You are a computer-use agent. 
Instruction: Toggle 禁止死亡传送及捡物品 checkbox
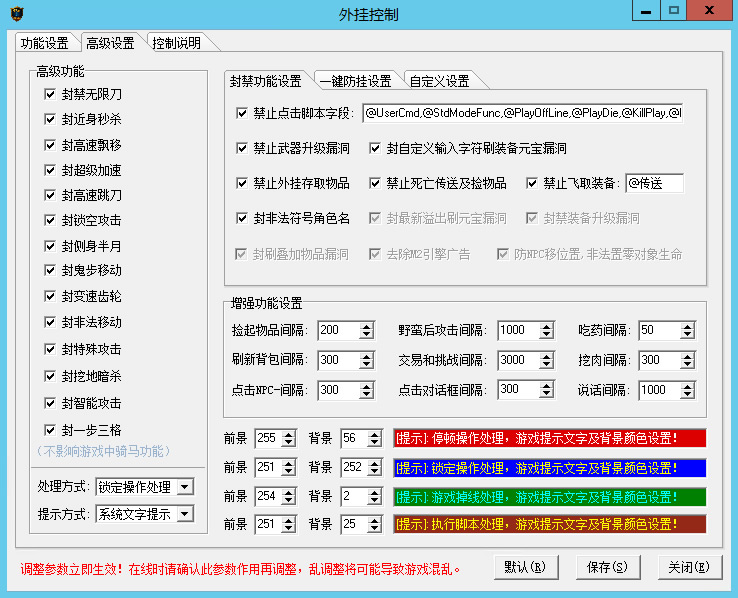click(x=375, y=183)
